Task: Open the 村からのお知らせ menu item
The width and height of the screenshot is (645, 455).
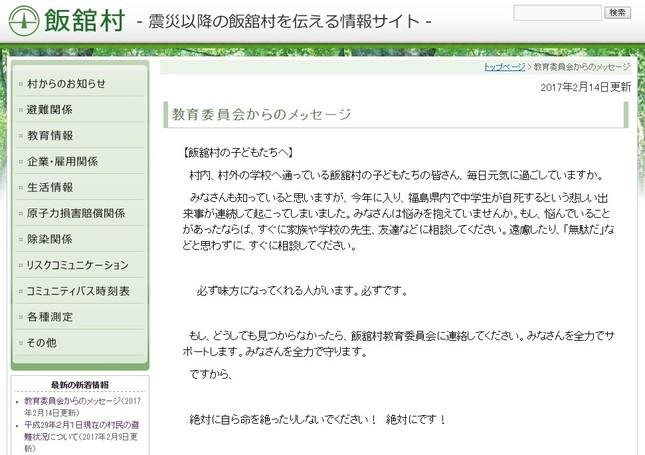Action: [66, 84]
